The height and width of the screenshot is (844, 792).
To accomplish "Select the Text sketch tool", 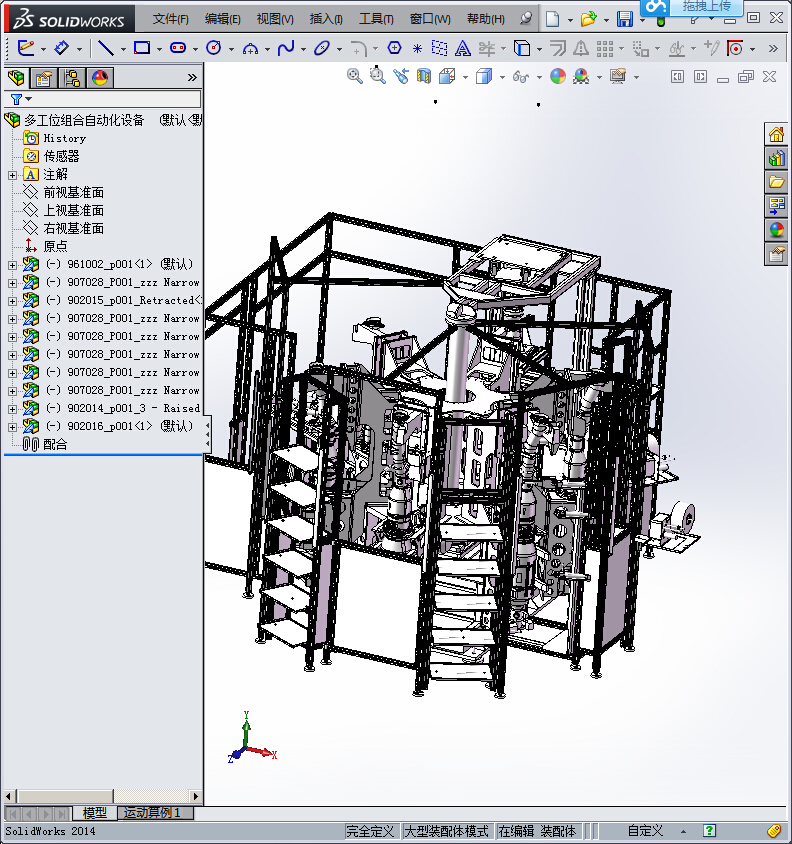I will 462,48.
